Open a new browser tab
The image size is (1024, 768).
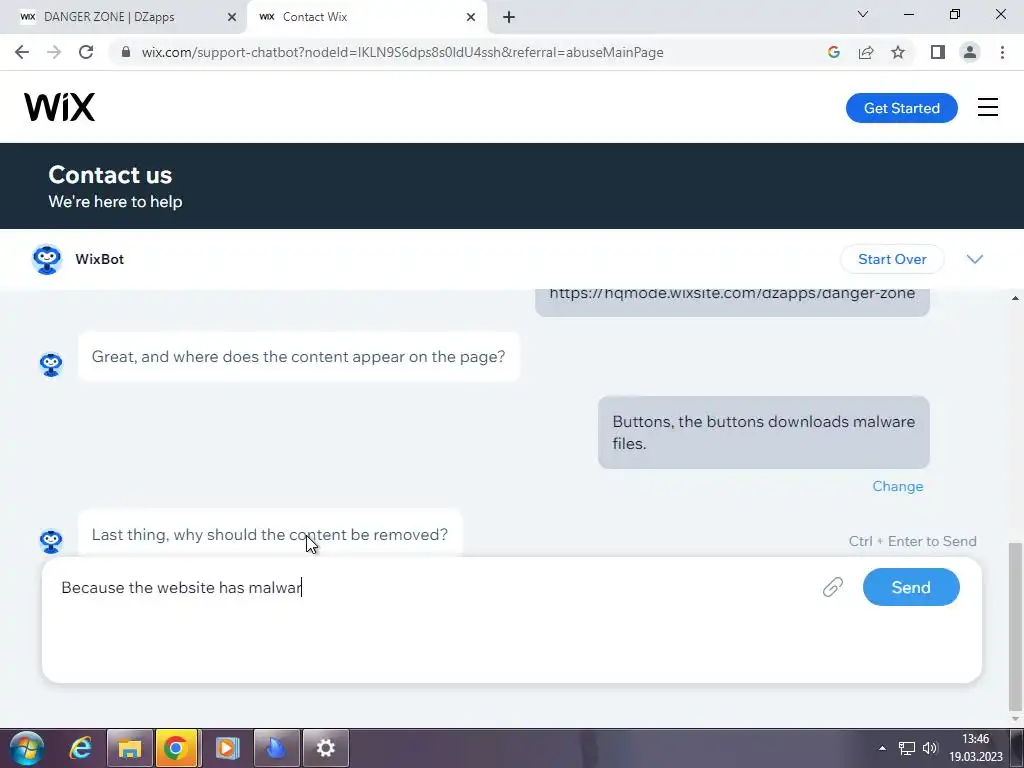(x=509, y=17)
